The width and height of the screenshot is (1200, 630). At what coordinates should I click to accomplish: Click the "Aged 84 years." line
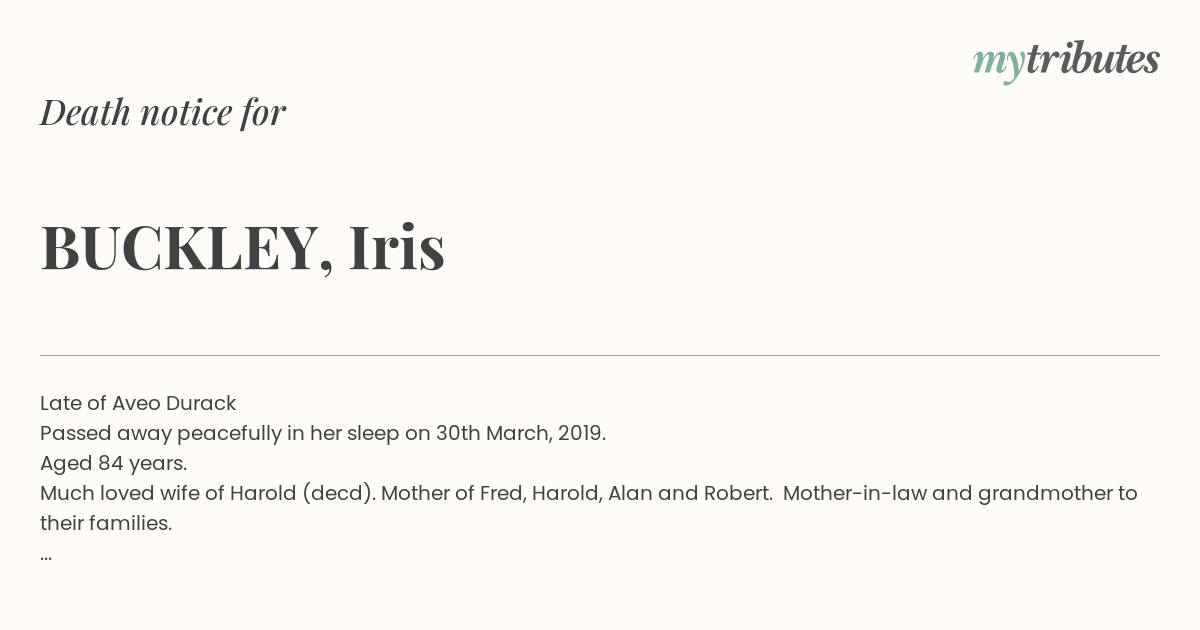tap(114, 464)
